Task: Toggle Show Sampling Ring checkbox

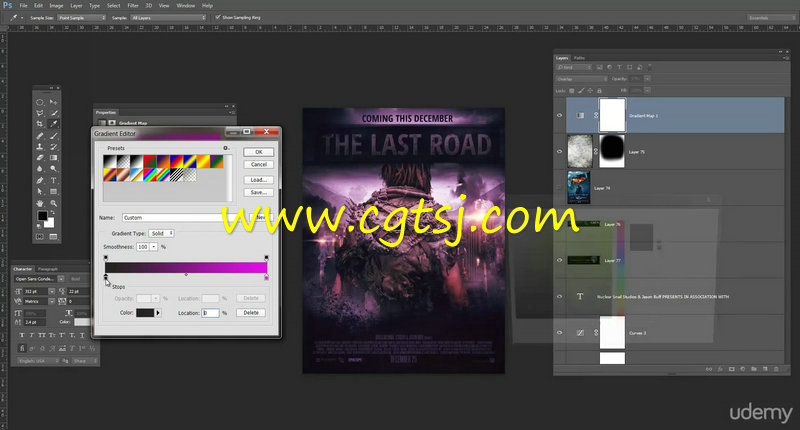Action: 218,17
